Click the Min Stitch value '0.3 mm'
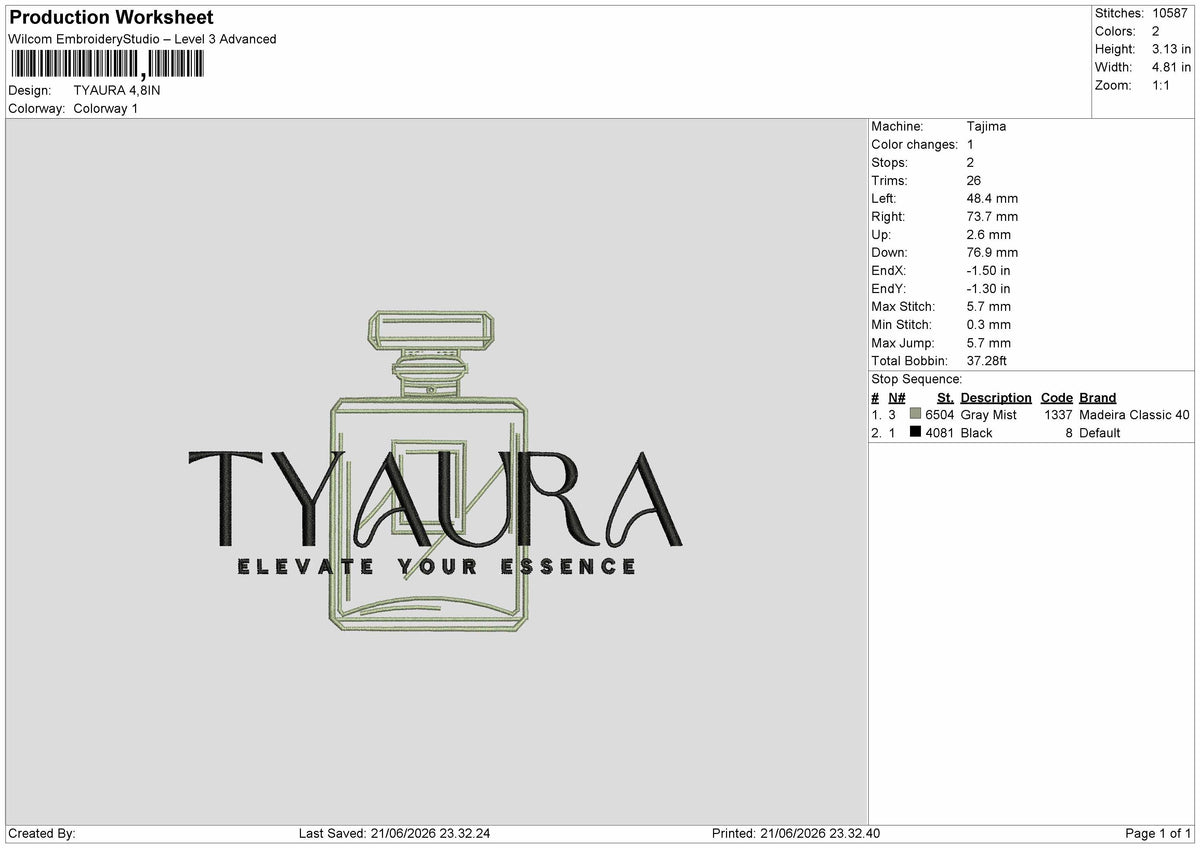This screenshot has width=1200, height=848. click(x=989, y=324)
